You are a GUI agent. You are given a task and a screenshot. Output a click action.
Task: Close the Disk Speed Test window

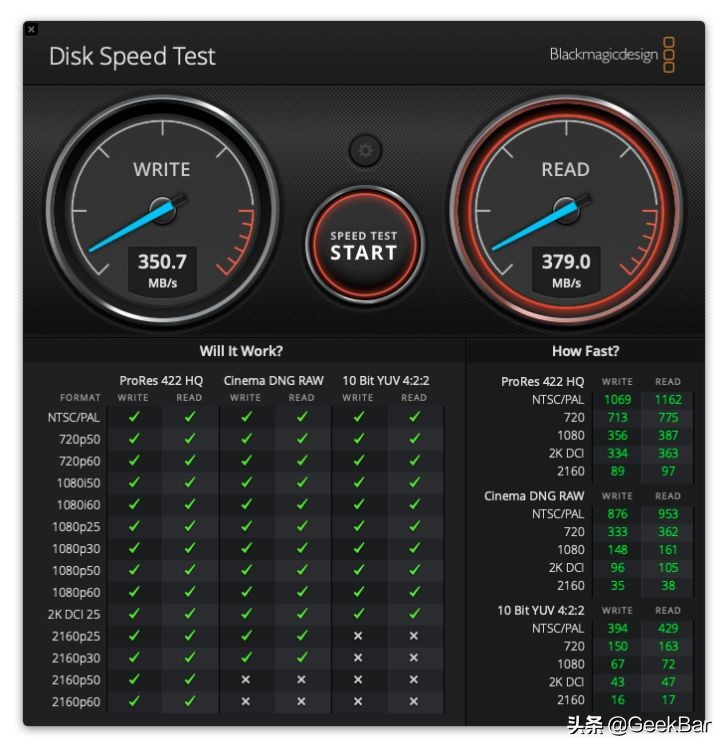click(x=31, y=29)
